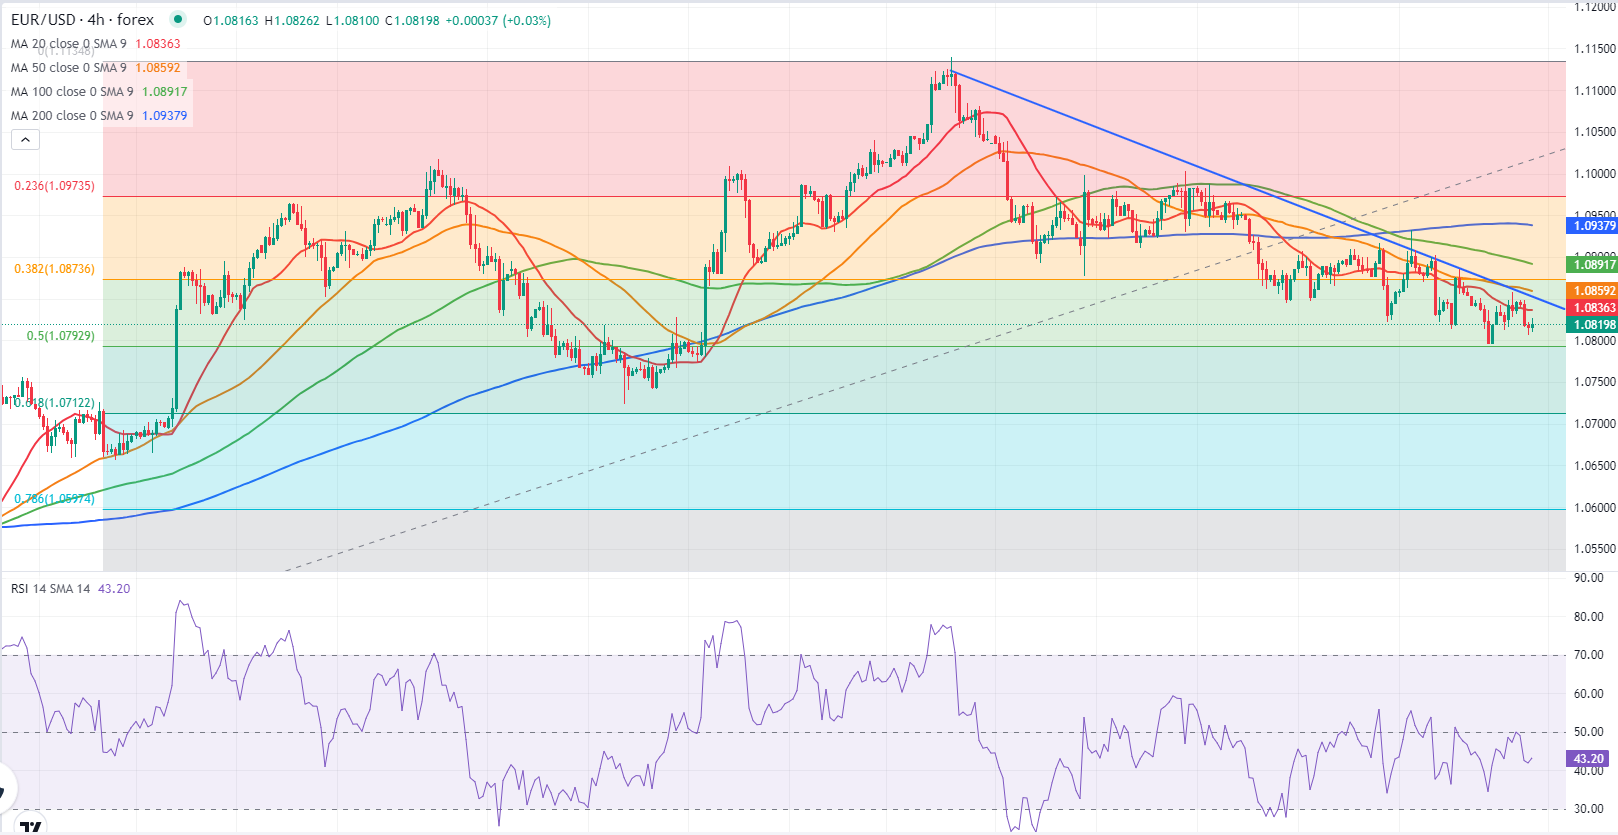Click the price change +0.00037 (+0.03%) value
This screenshot has width=1618, height=835.
[x=497, y=21]
